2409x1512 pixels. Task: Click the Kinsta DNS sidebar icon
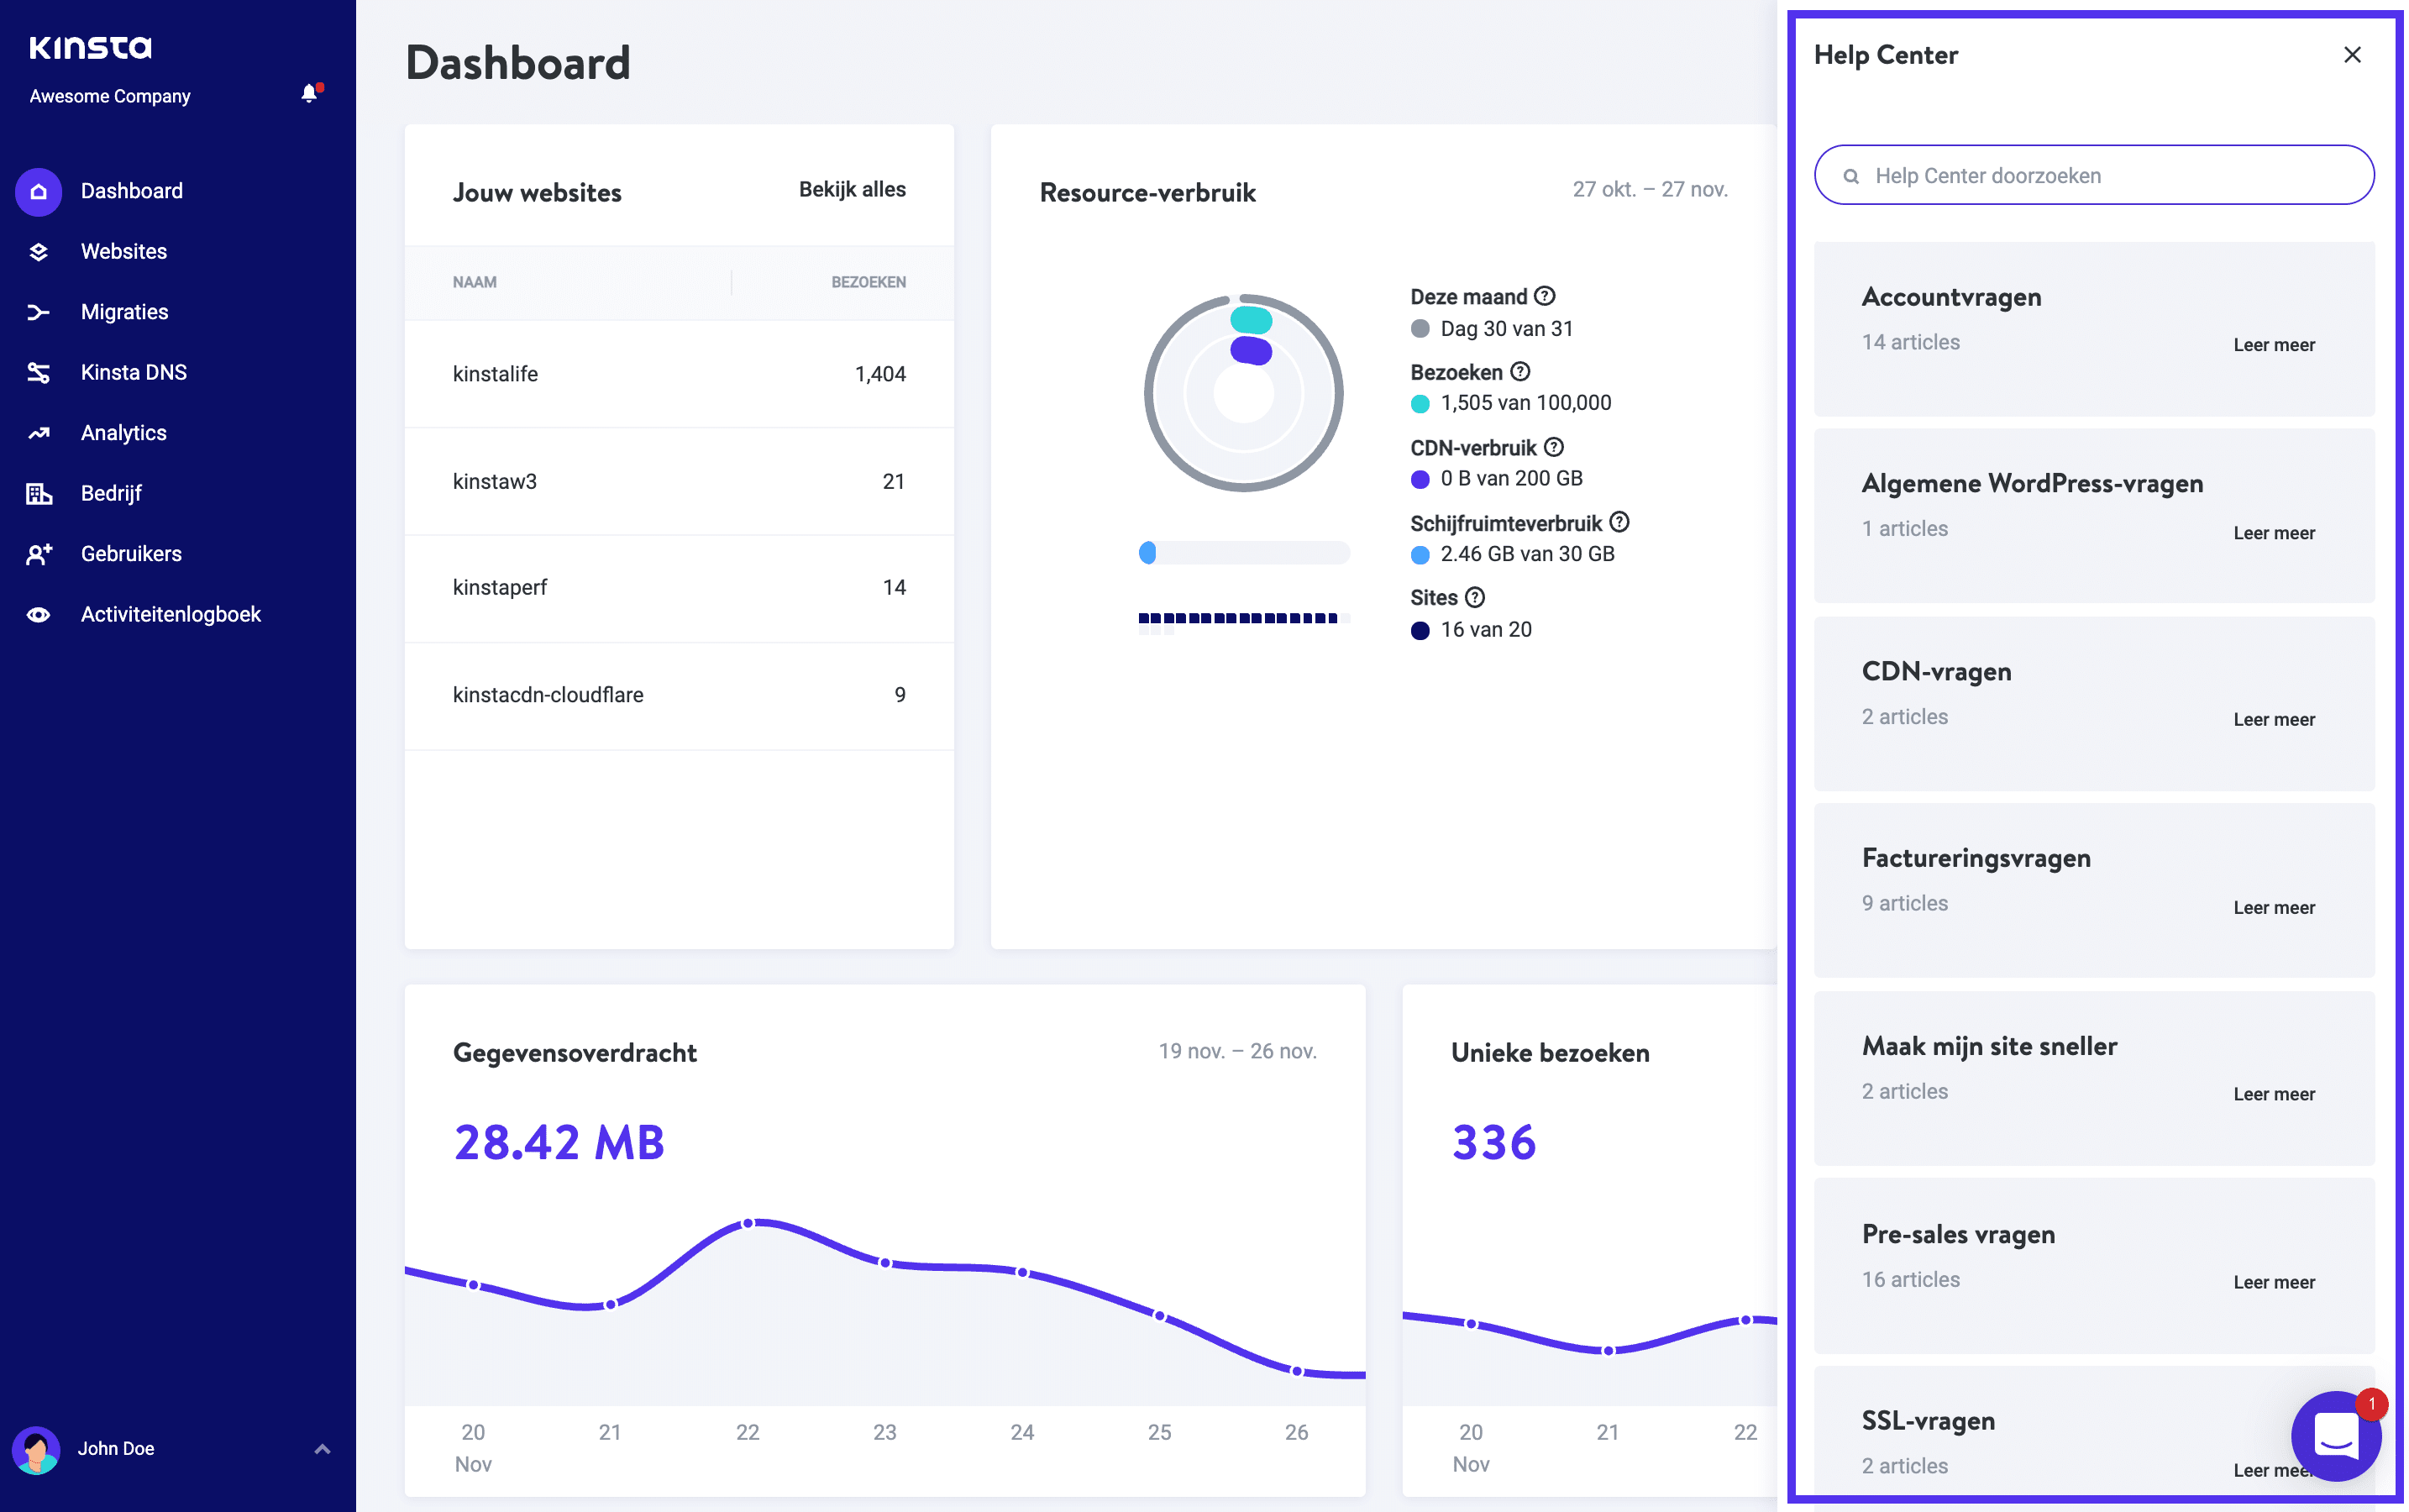coord(39,371)
